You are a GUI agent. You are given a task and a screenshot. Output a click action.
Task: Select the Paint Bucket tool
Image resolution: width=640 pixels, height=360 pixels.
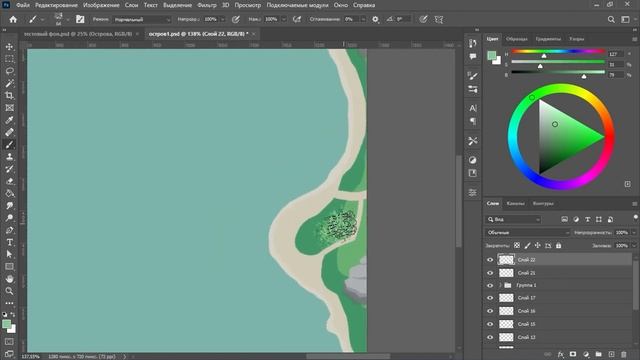(x=9, y=193)
